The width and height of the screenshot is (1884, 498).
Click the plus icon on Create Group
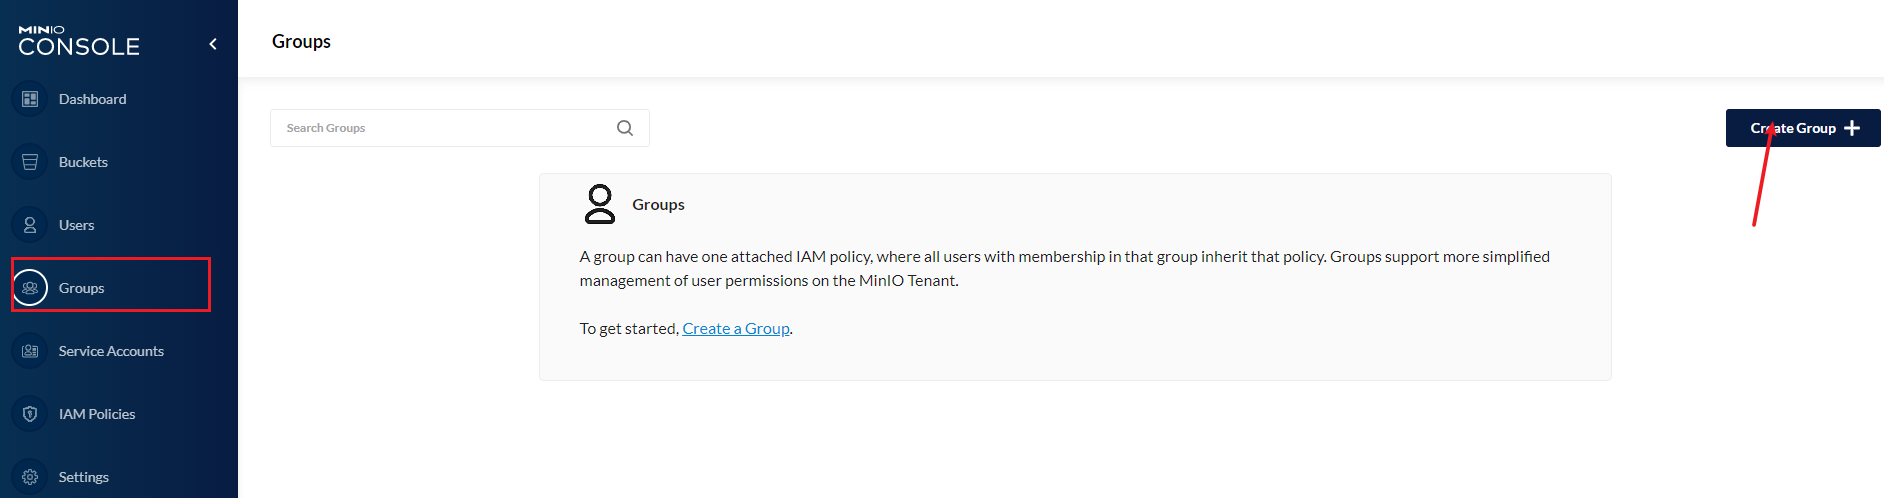coord(1852,128)
